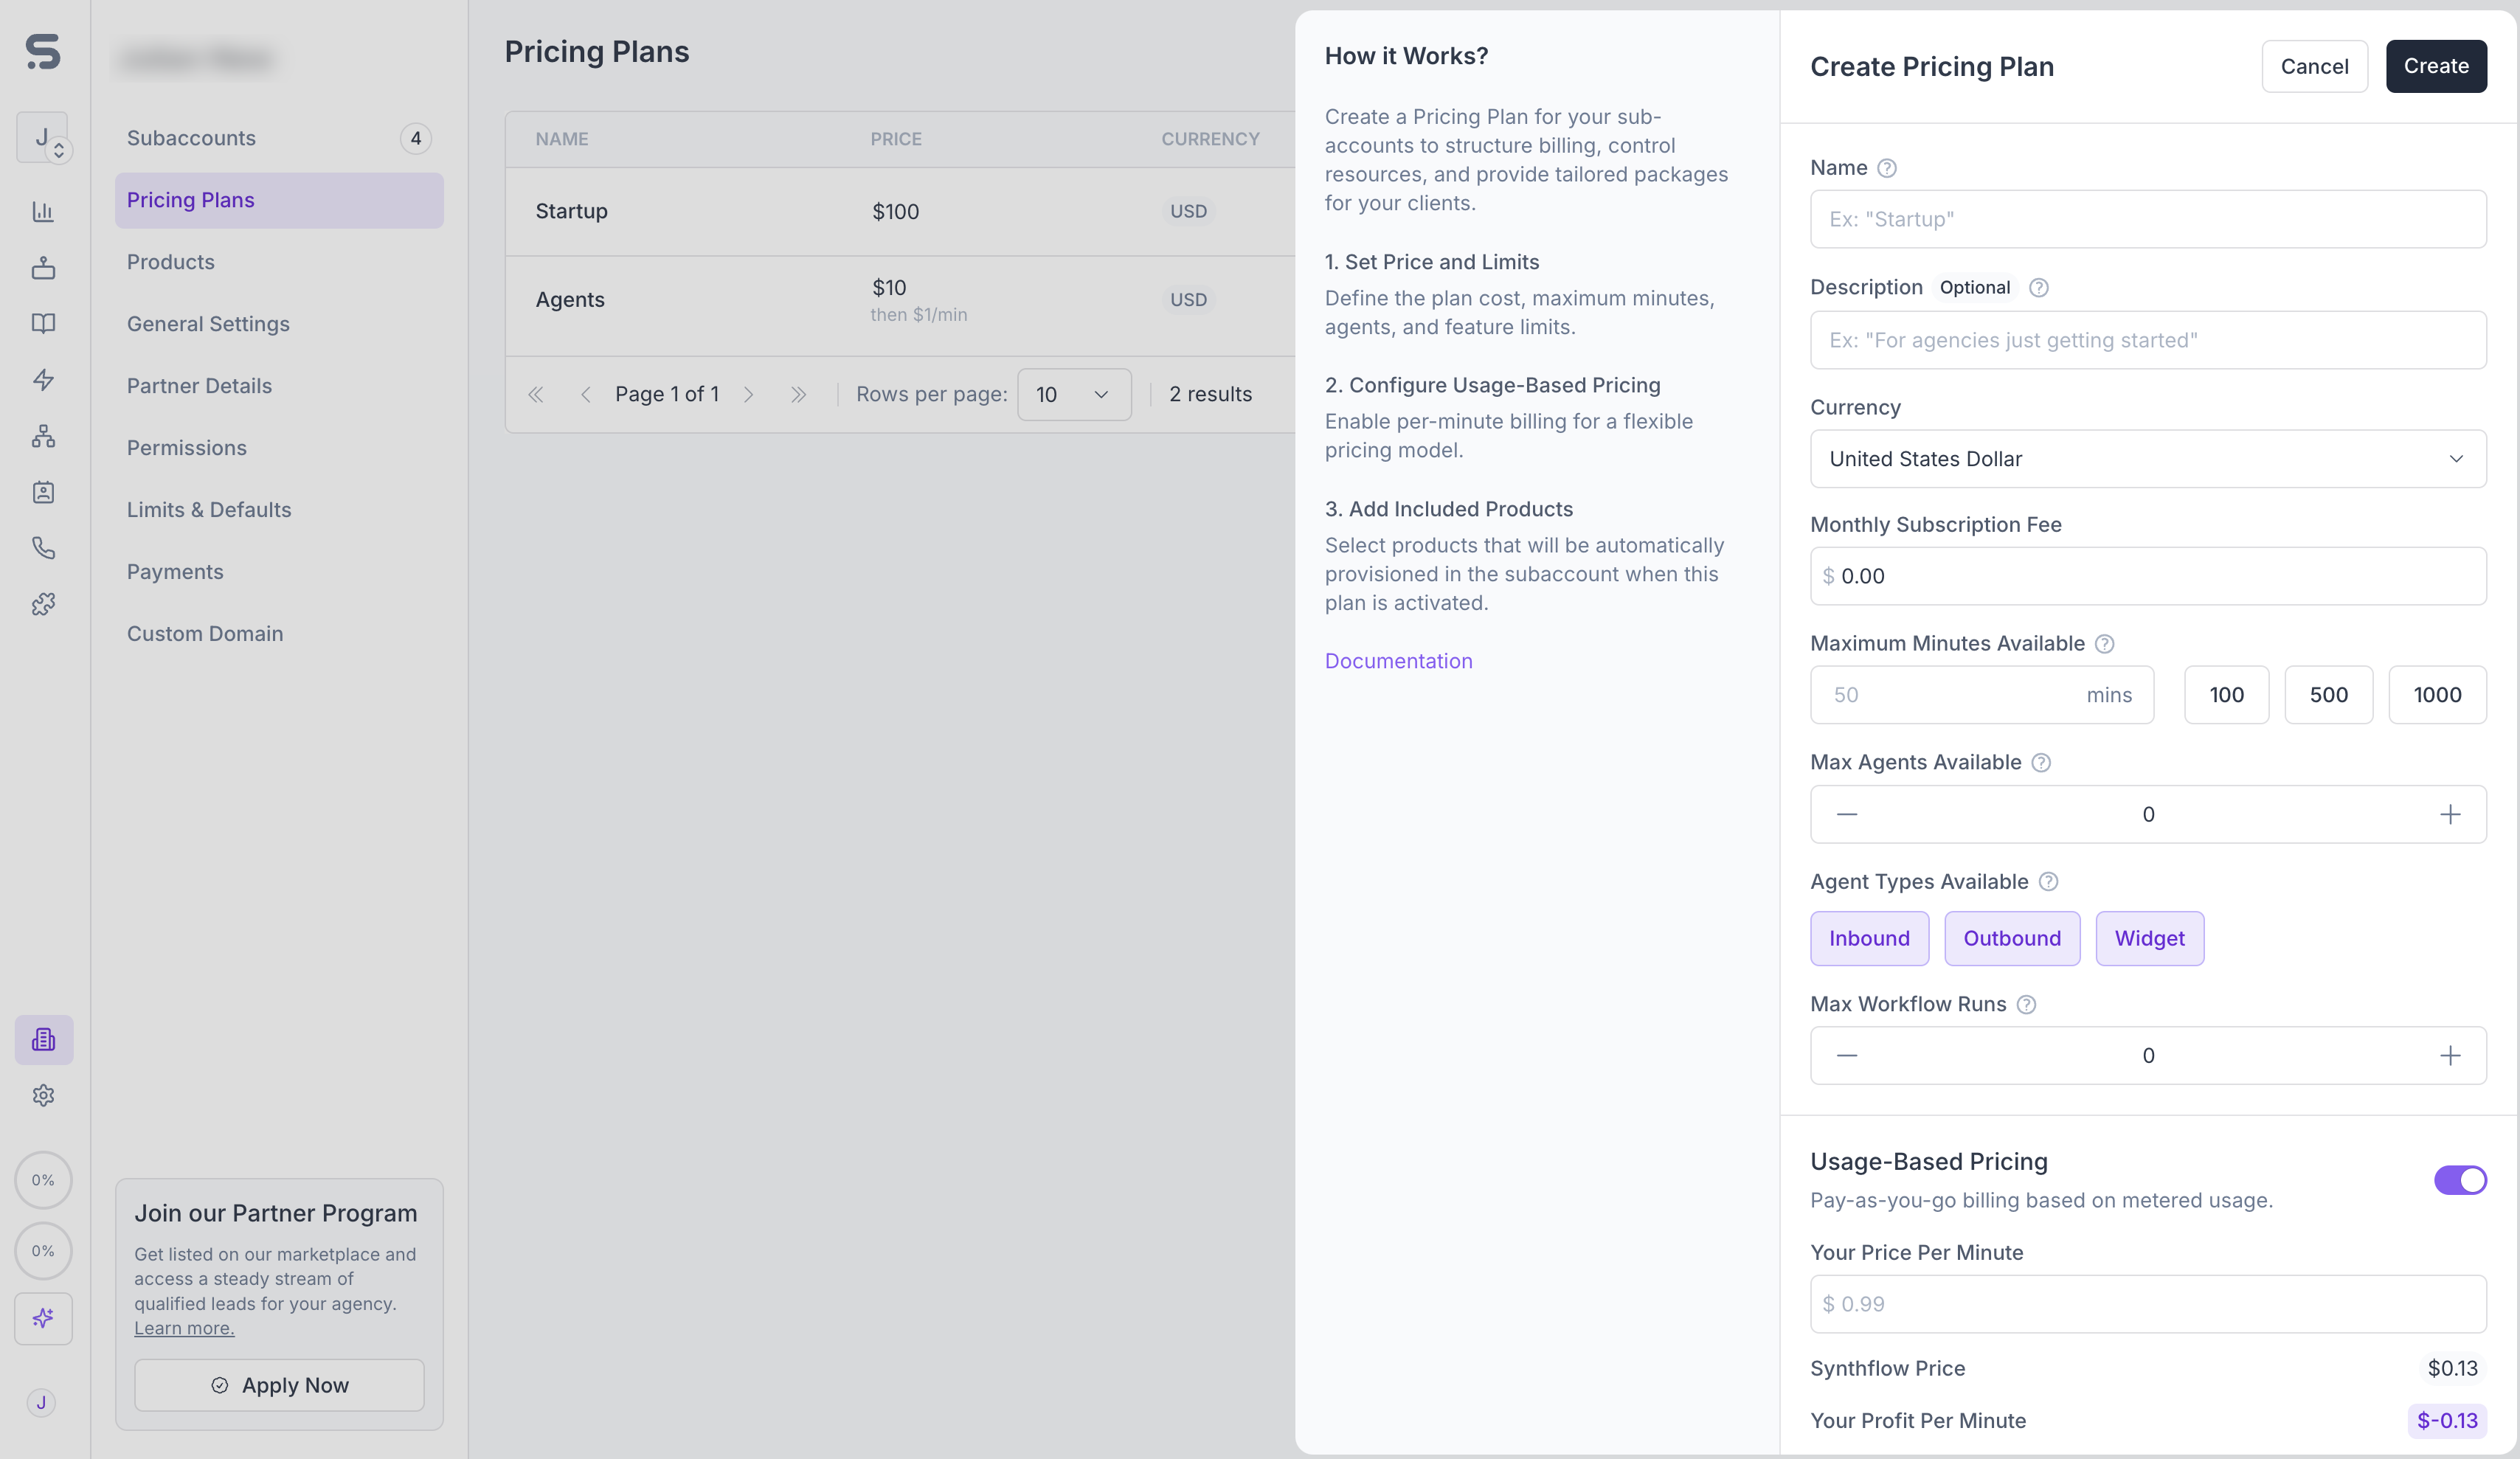Click the lightning actions icon

[43, 380]
